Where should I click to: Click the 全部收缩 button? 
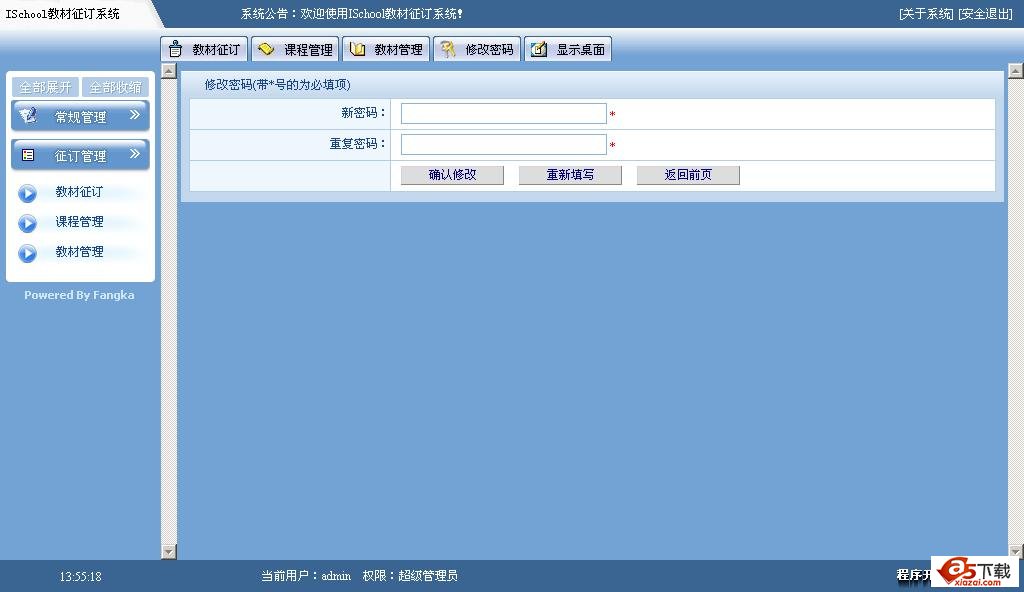(x=116, y=87)
